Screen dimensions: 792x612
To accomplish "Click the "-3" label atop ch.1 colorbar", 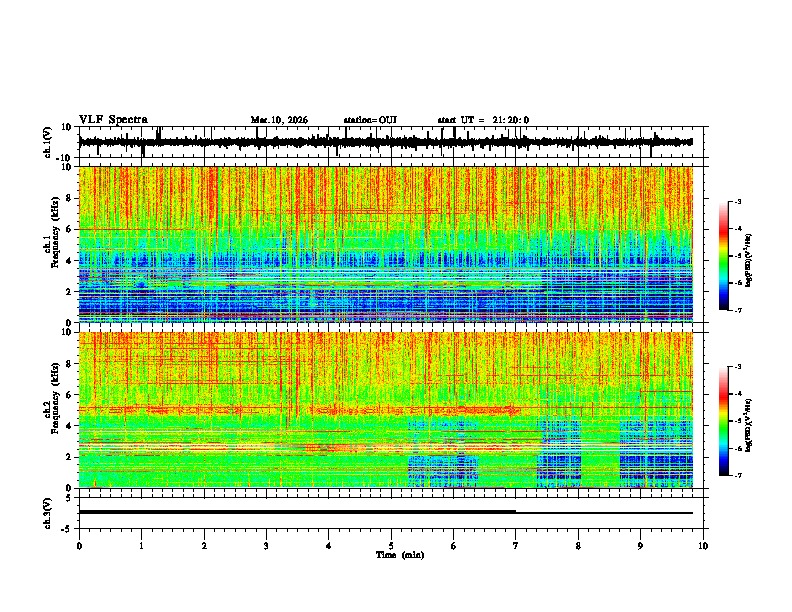I will pyautogui.click(x=737, y=201).
